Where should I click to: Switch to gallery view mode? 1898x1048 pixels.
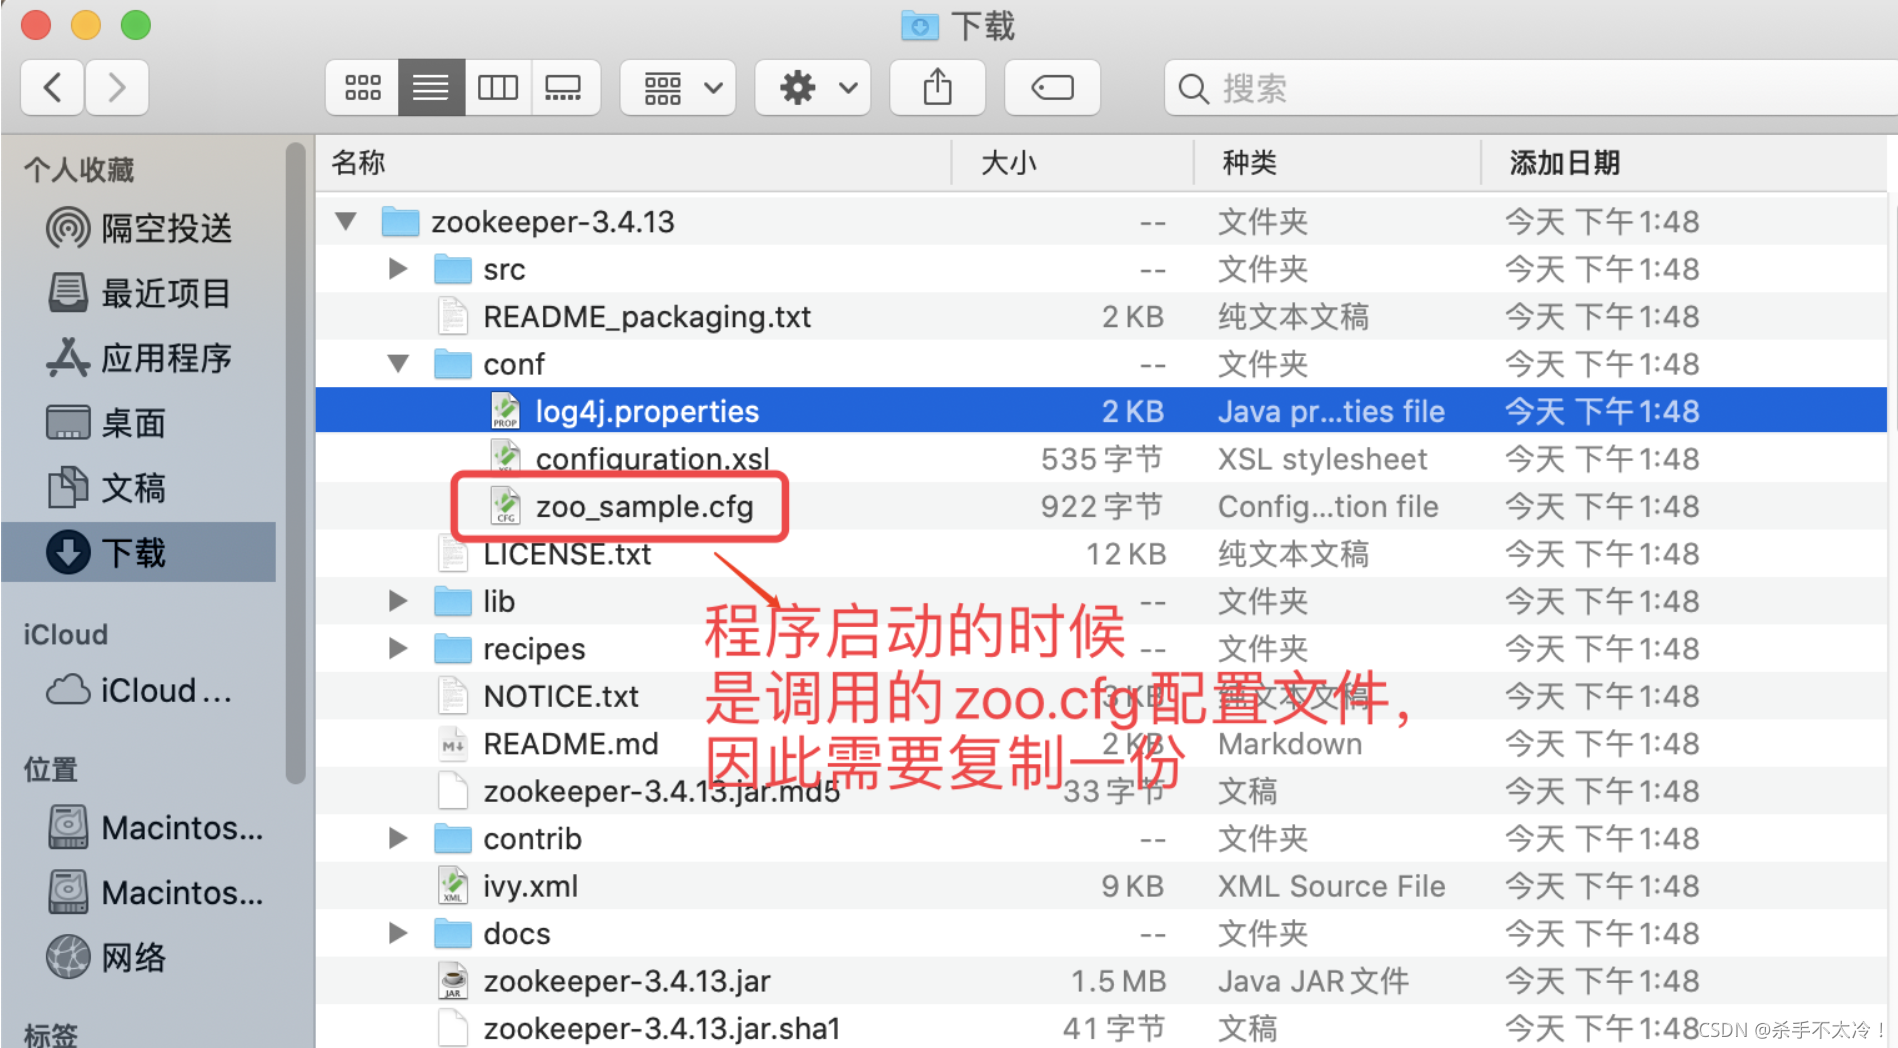[564, 88]
